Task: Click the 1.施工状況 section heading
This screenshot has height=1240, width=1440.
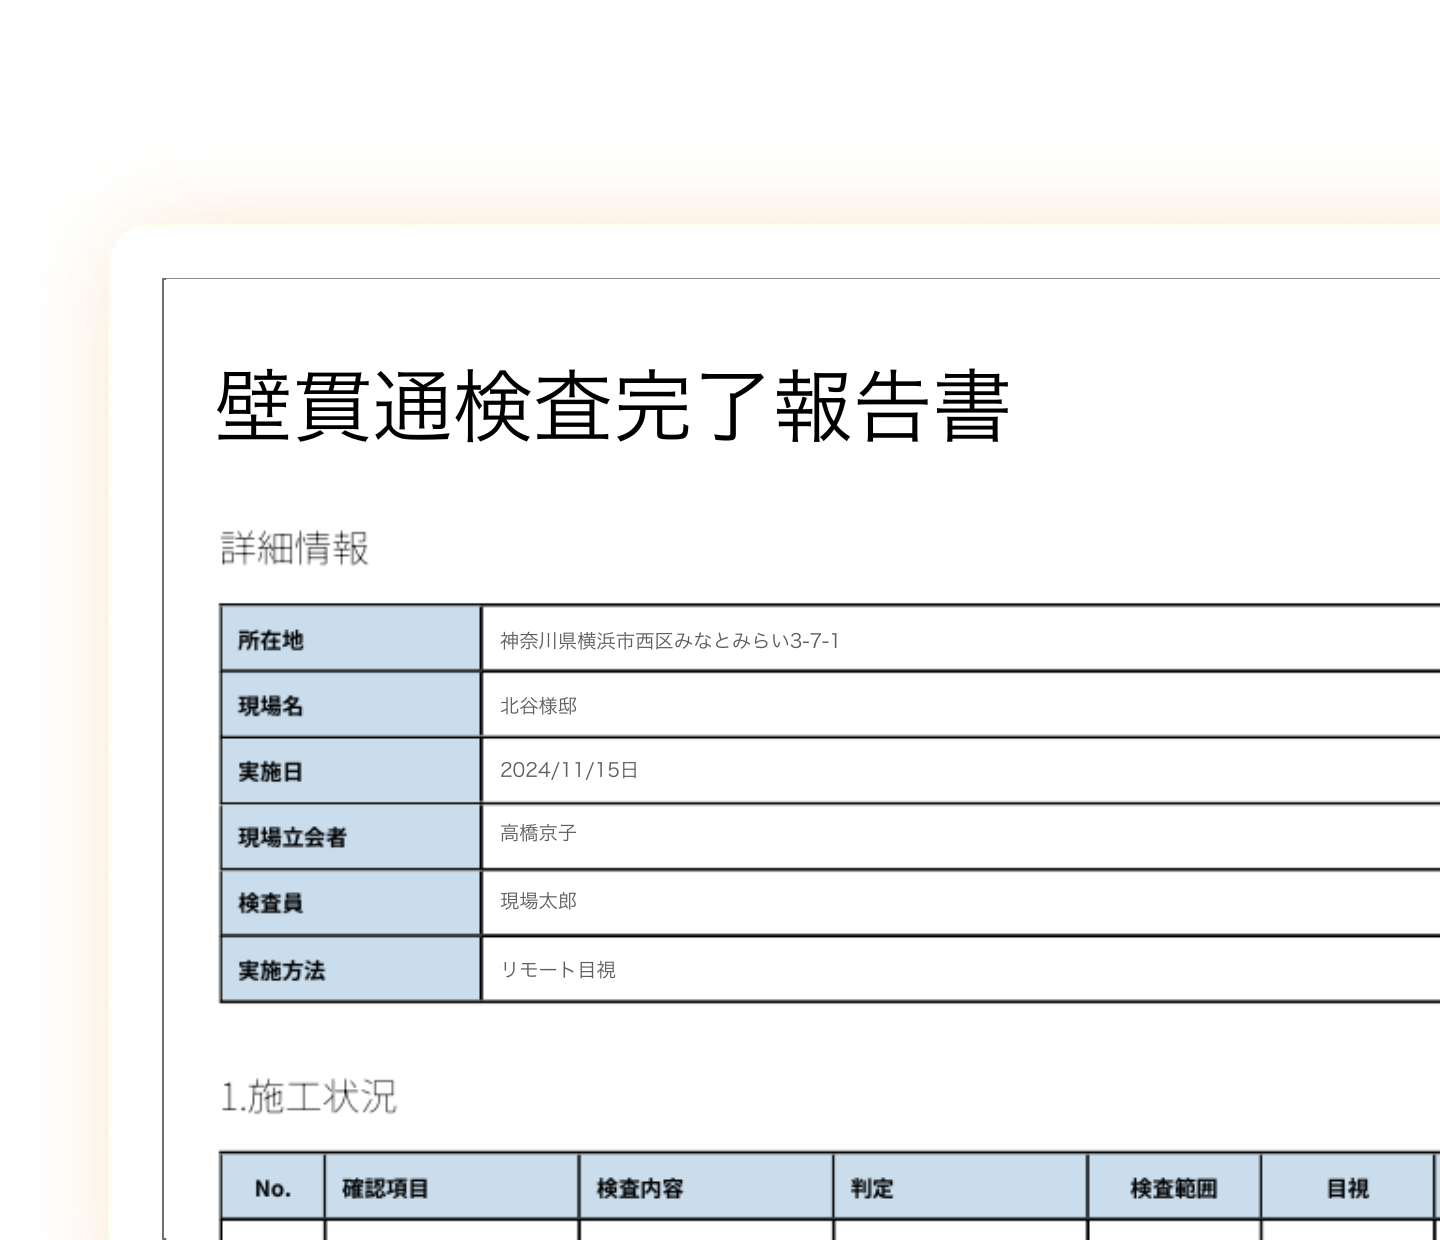Action: [308, 1097]
